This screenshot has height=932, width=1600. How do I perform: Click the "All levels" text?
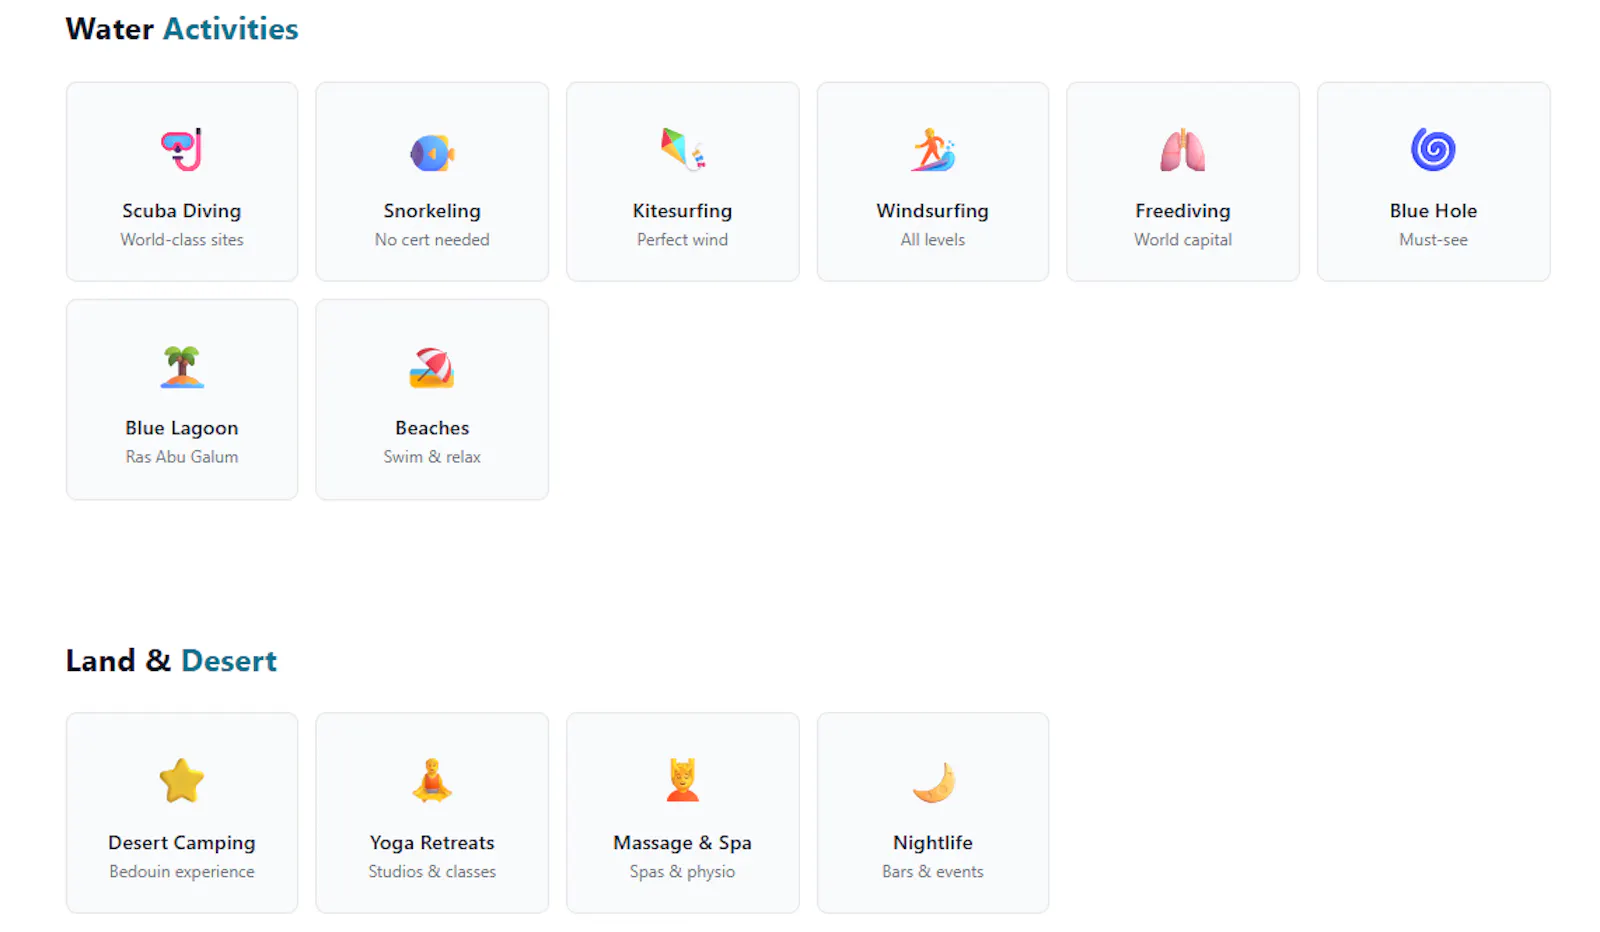click(x=933, y=240)
